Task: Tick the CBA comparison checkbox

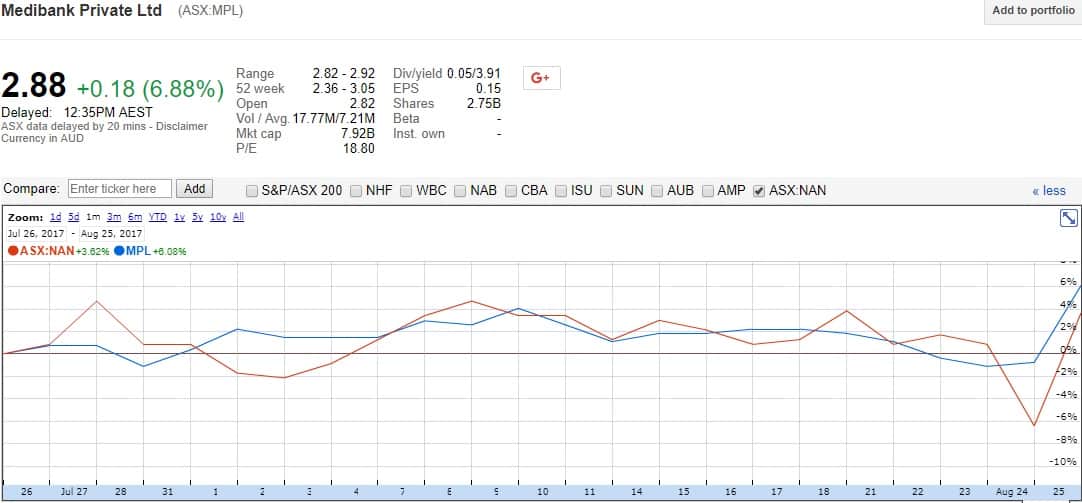Action: coord(511,190)
